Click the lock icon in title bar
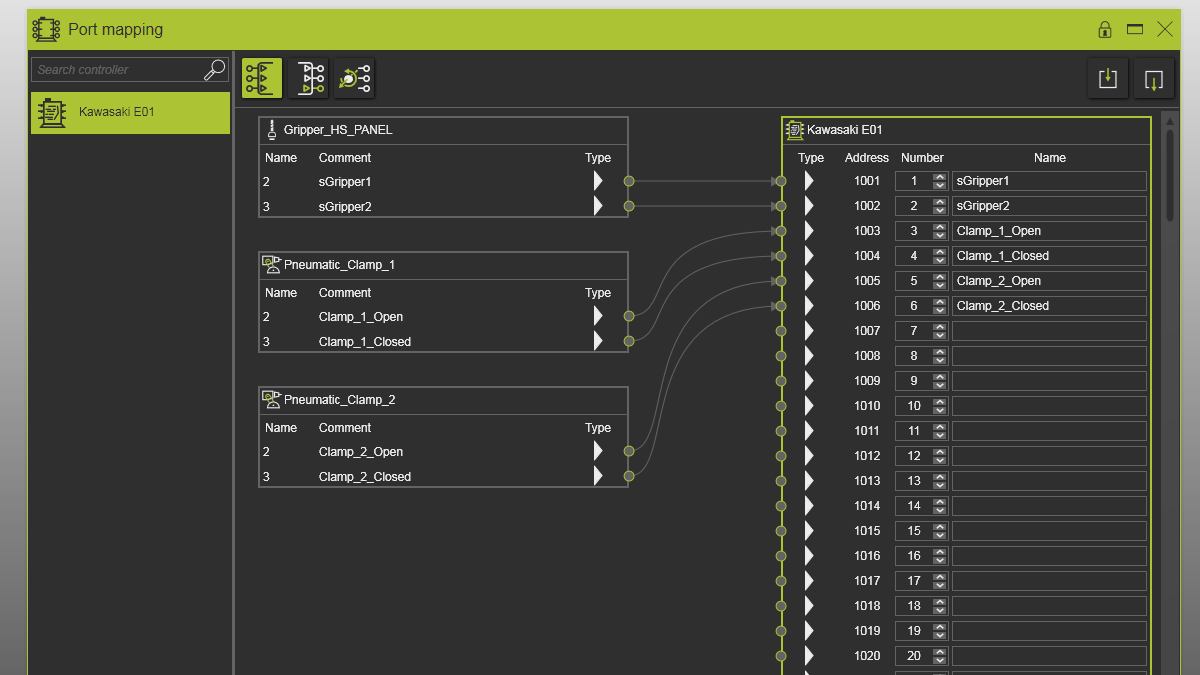 coord(1105,30)
